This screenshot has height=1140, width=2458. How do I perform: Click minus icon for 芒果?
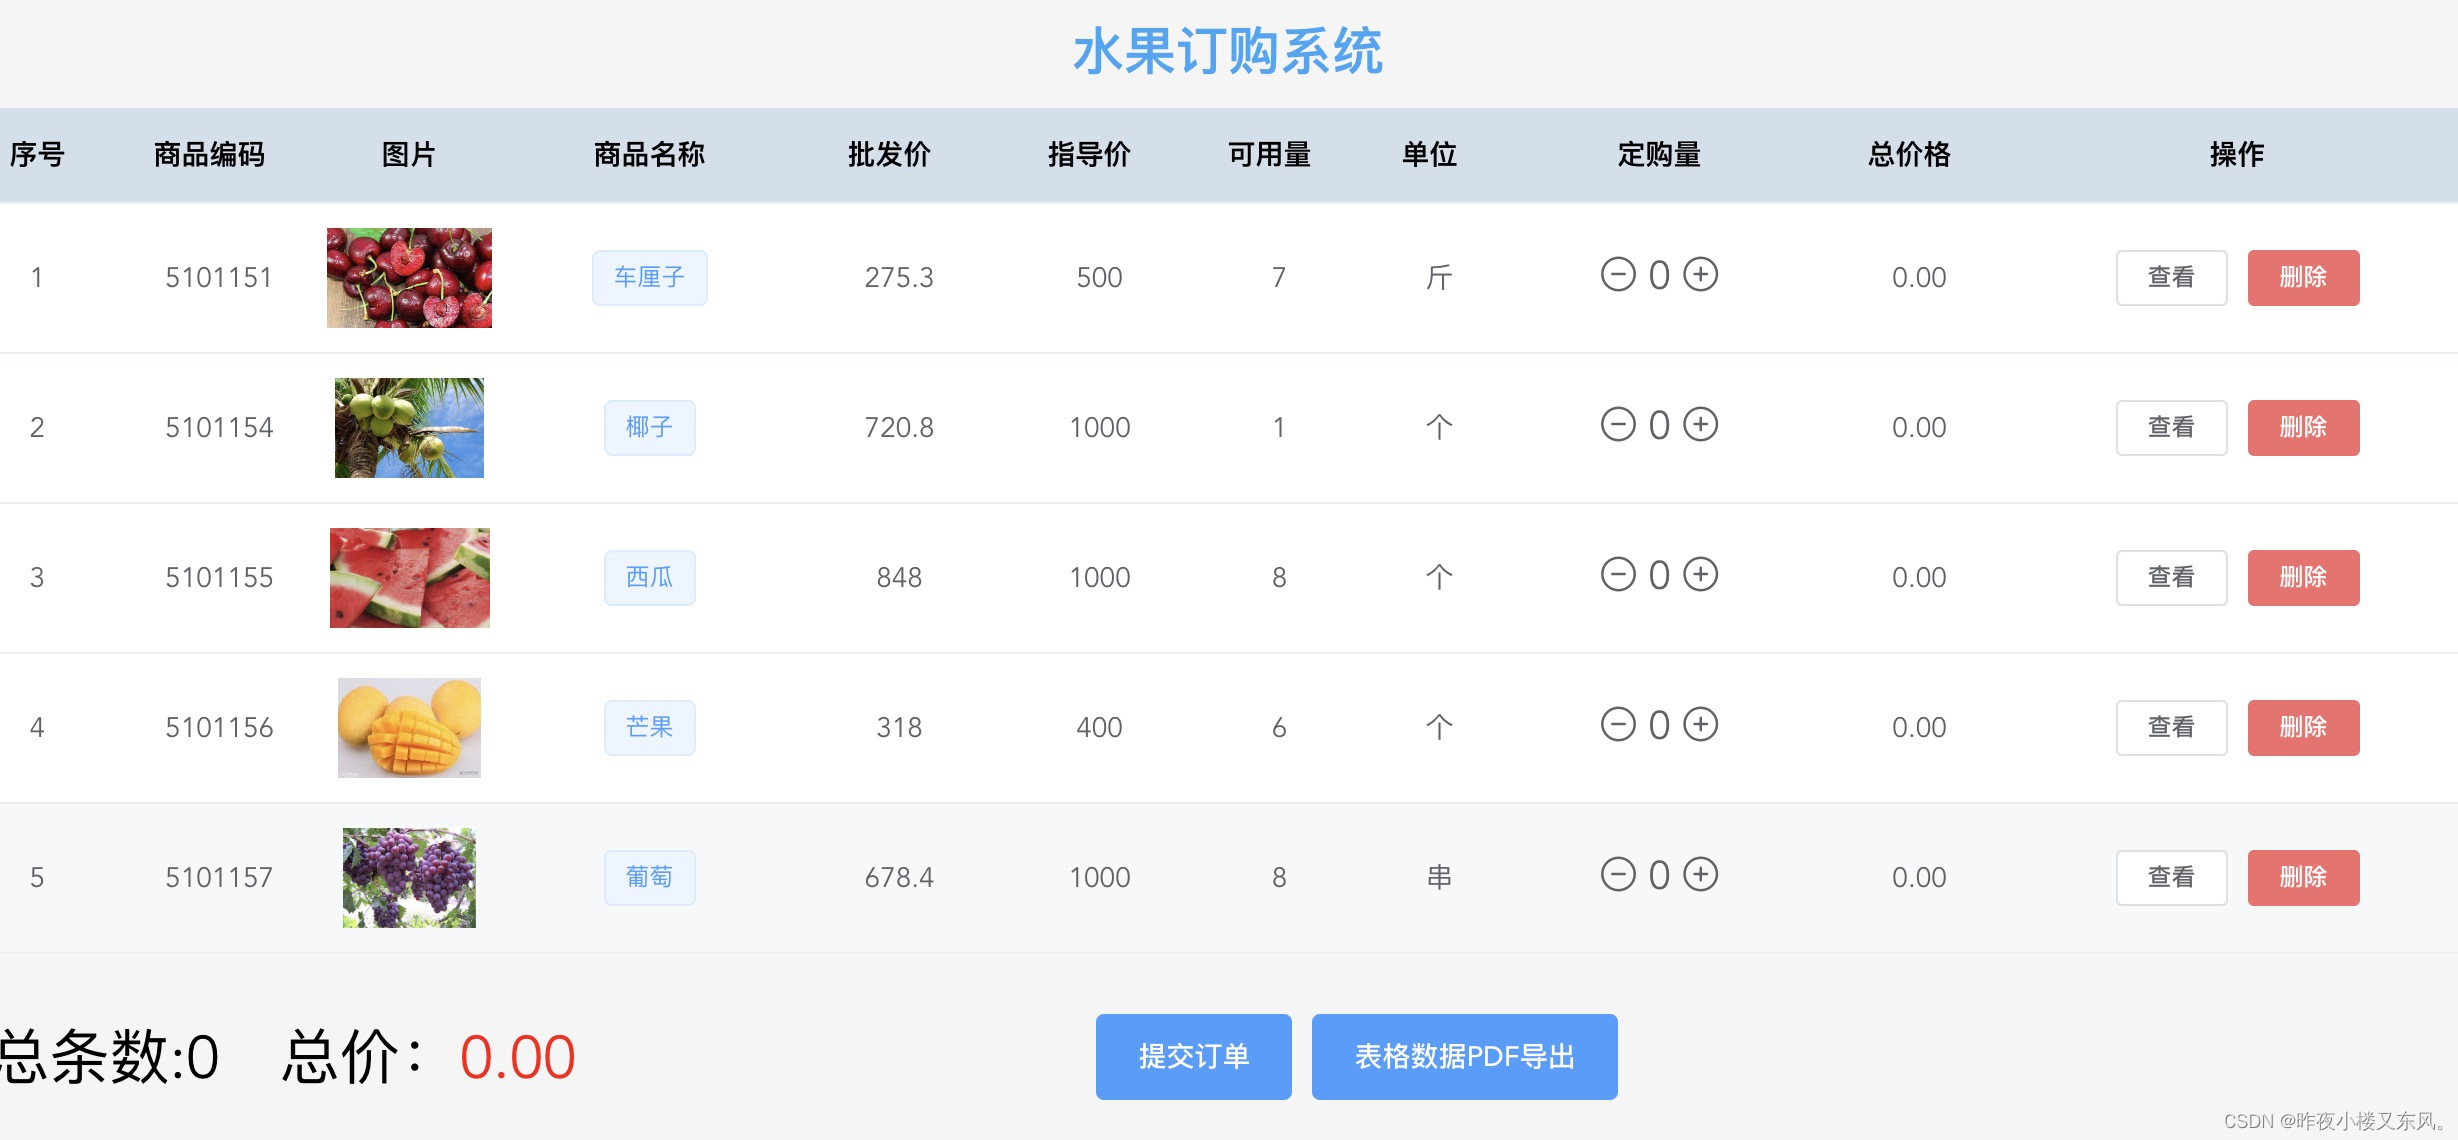point(1617,724)
